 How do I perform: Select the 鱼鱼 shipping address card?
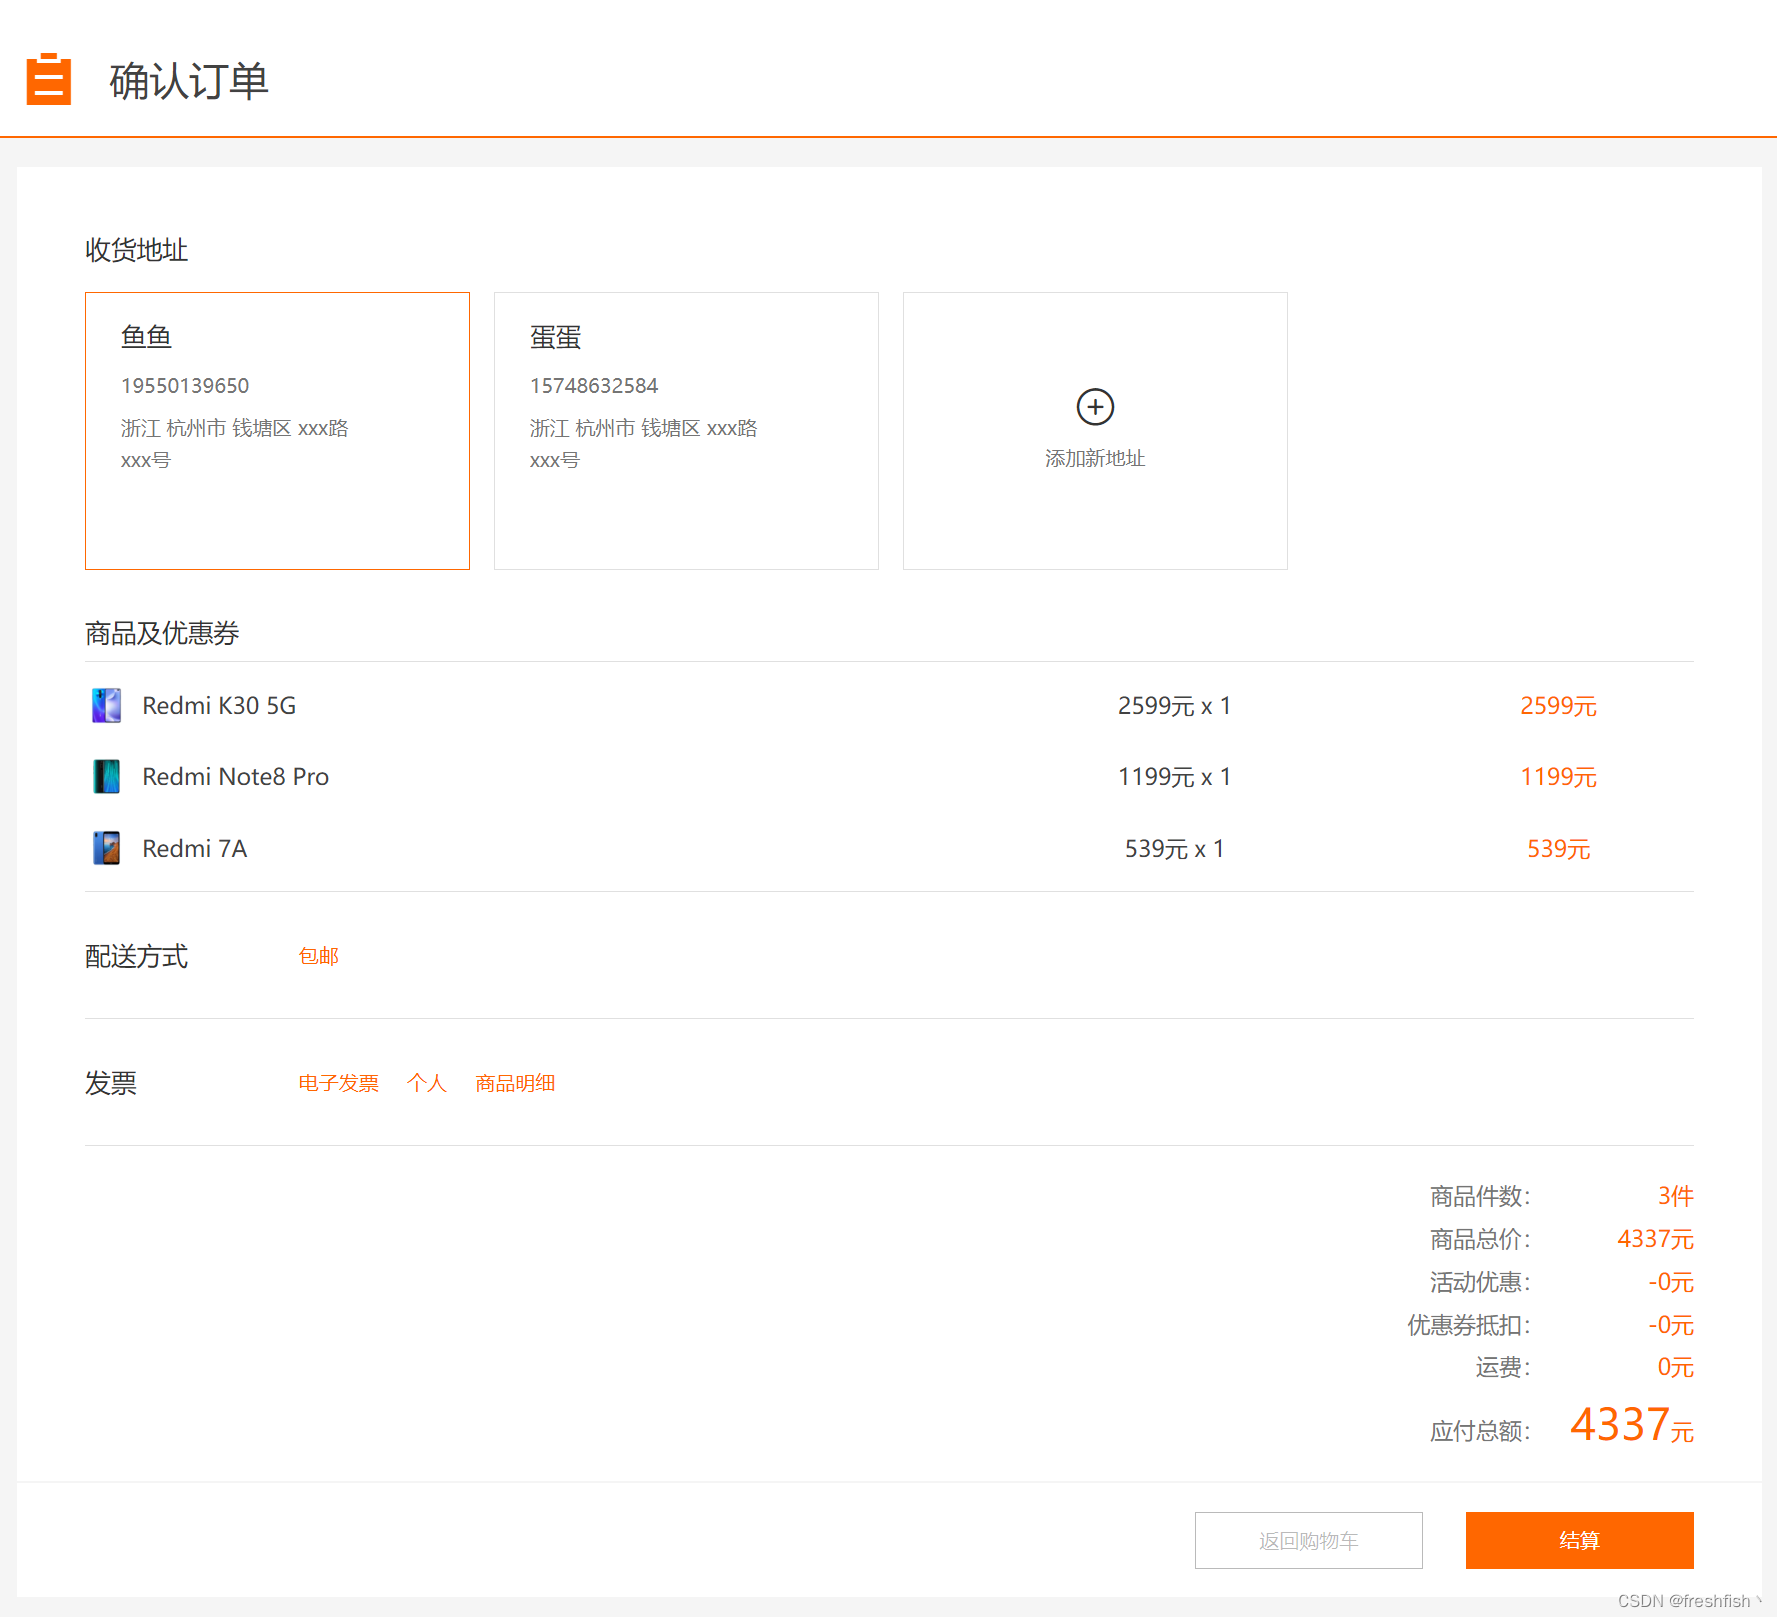pyautogui.click(x=277, y=430)
